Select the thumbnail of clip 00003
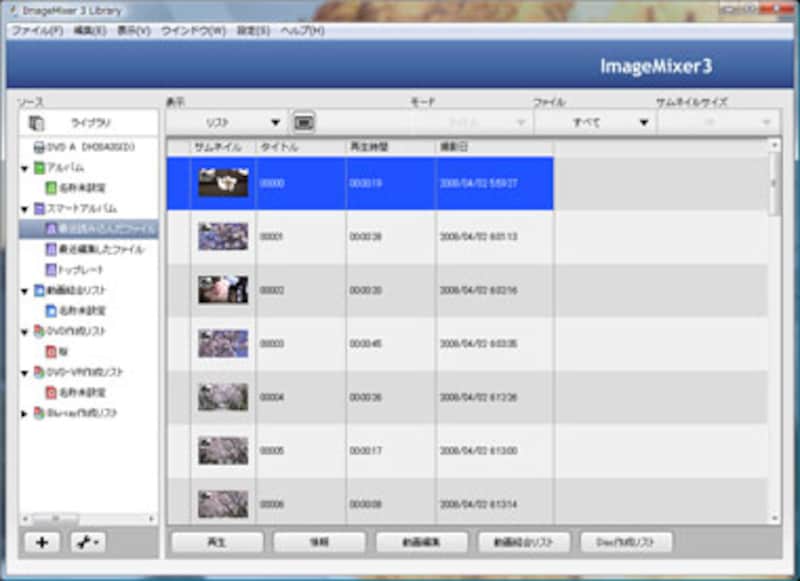 click(222, 344)
